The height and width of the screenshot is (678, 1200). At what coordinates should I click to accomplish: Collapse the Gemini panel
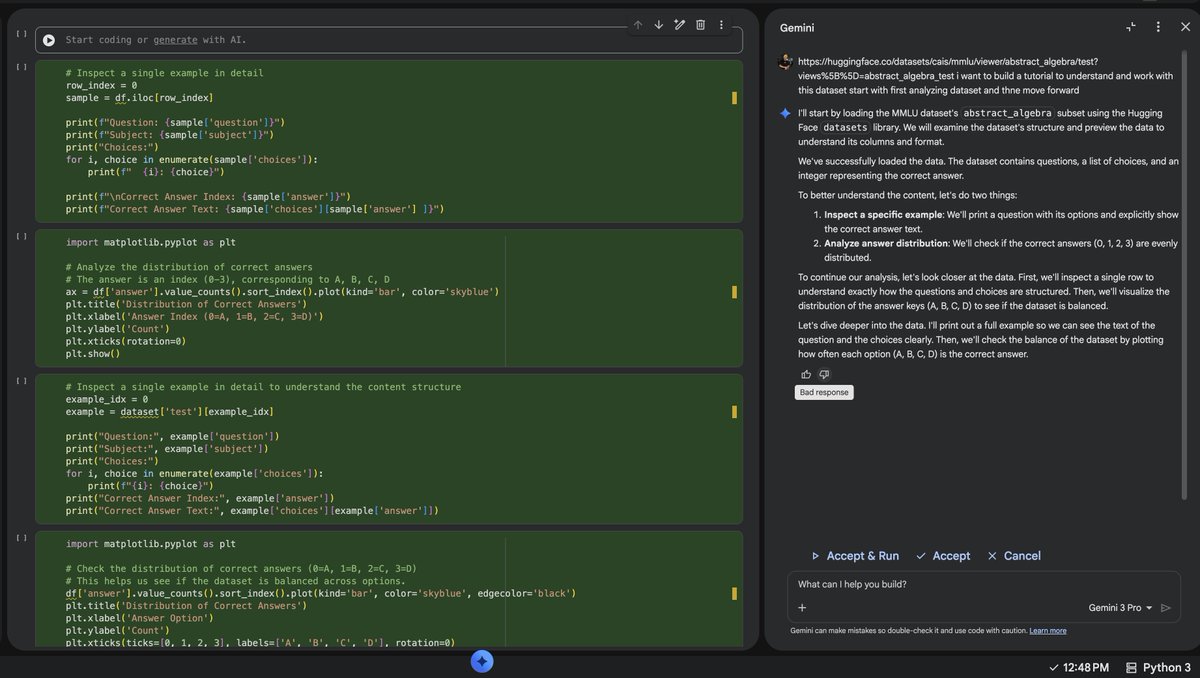pyautogui.click(x=1131, y=27)
